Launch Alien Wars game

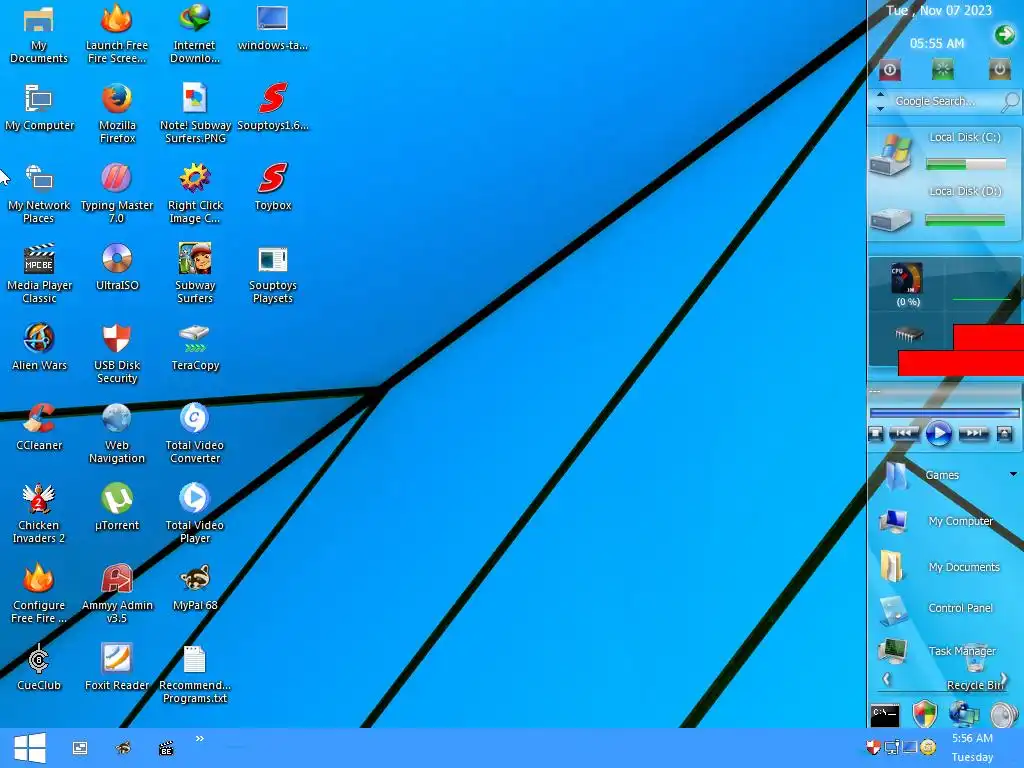(39, 347)
